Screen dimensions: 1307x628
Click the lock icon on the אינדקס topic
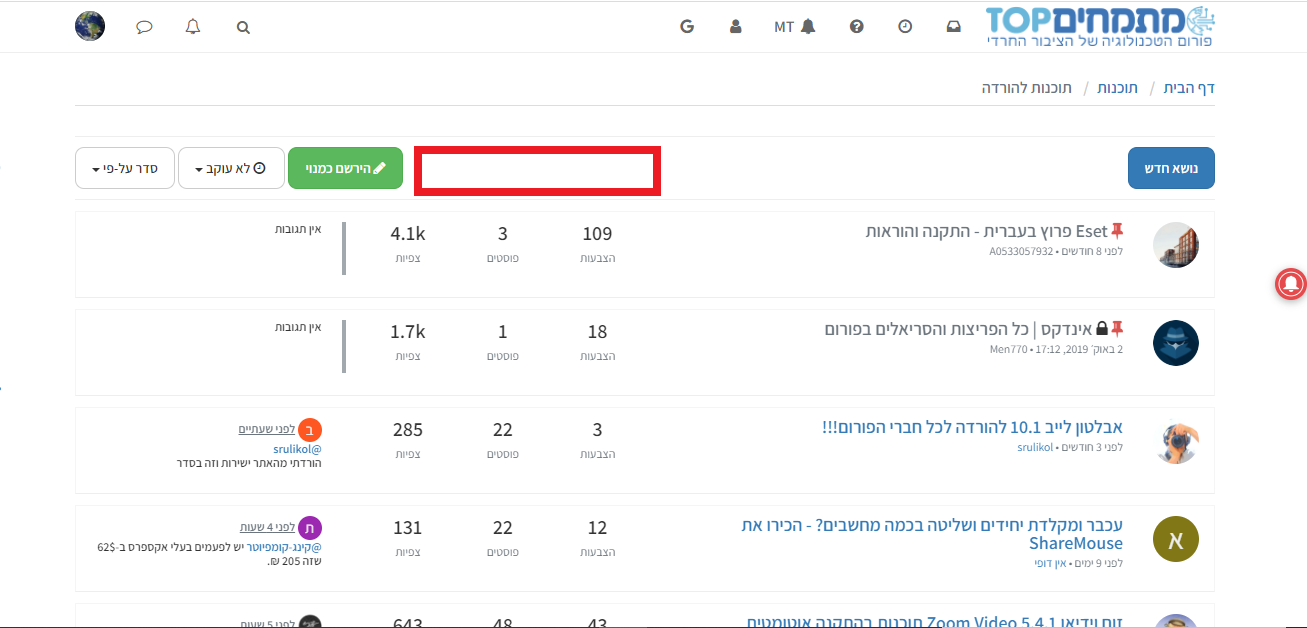[x=1102, y=329]
